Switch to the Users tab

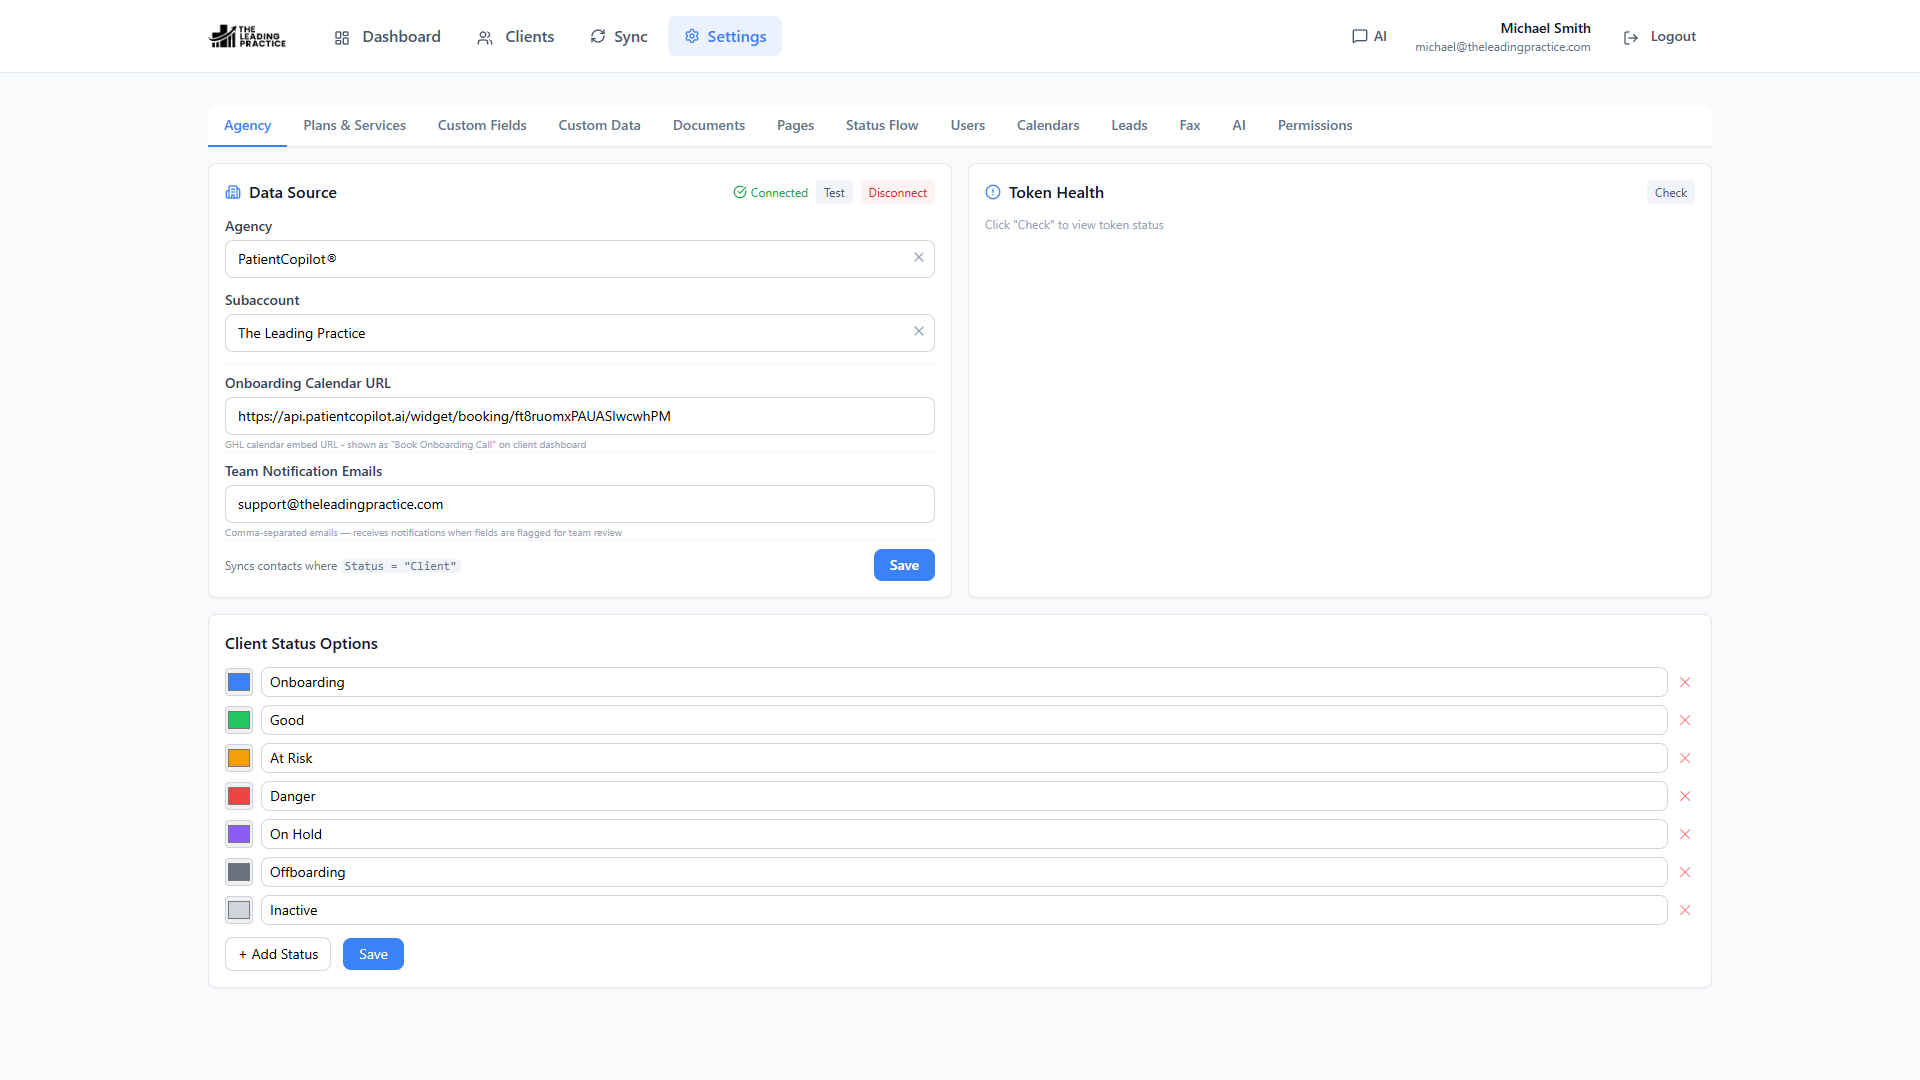967,125
